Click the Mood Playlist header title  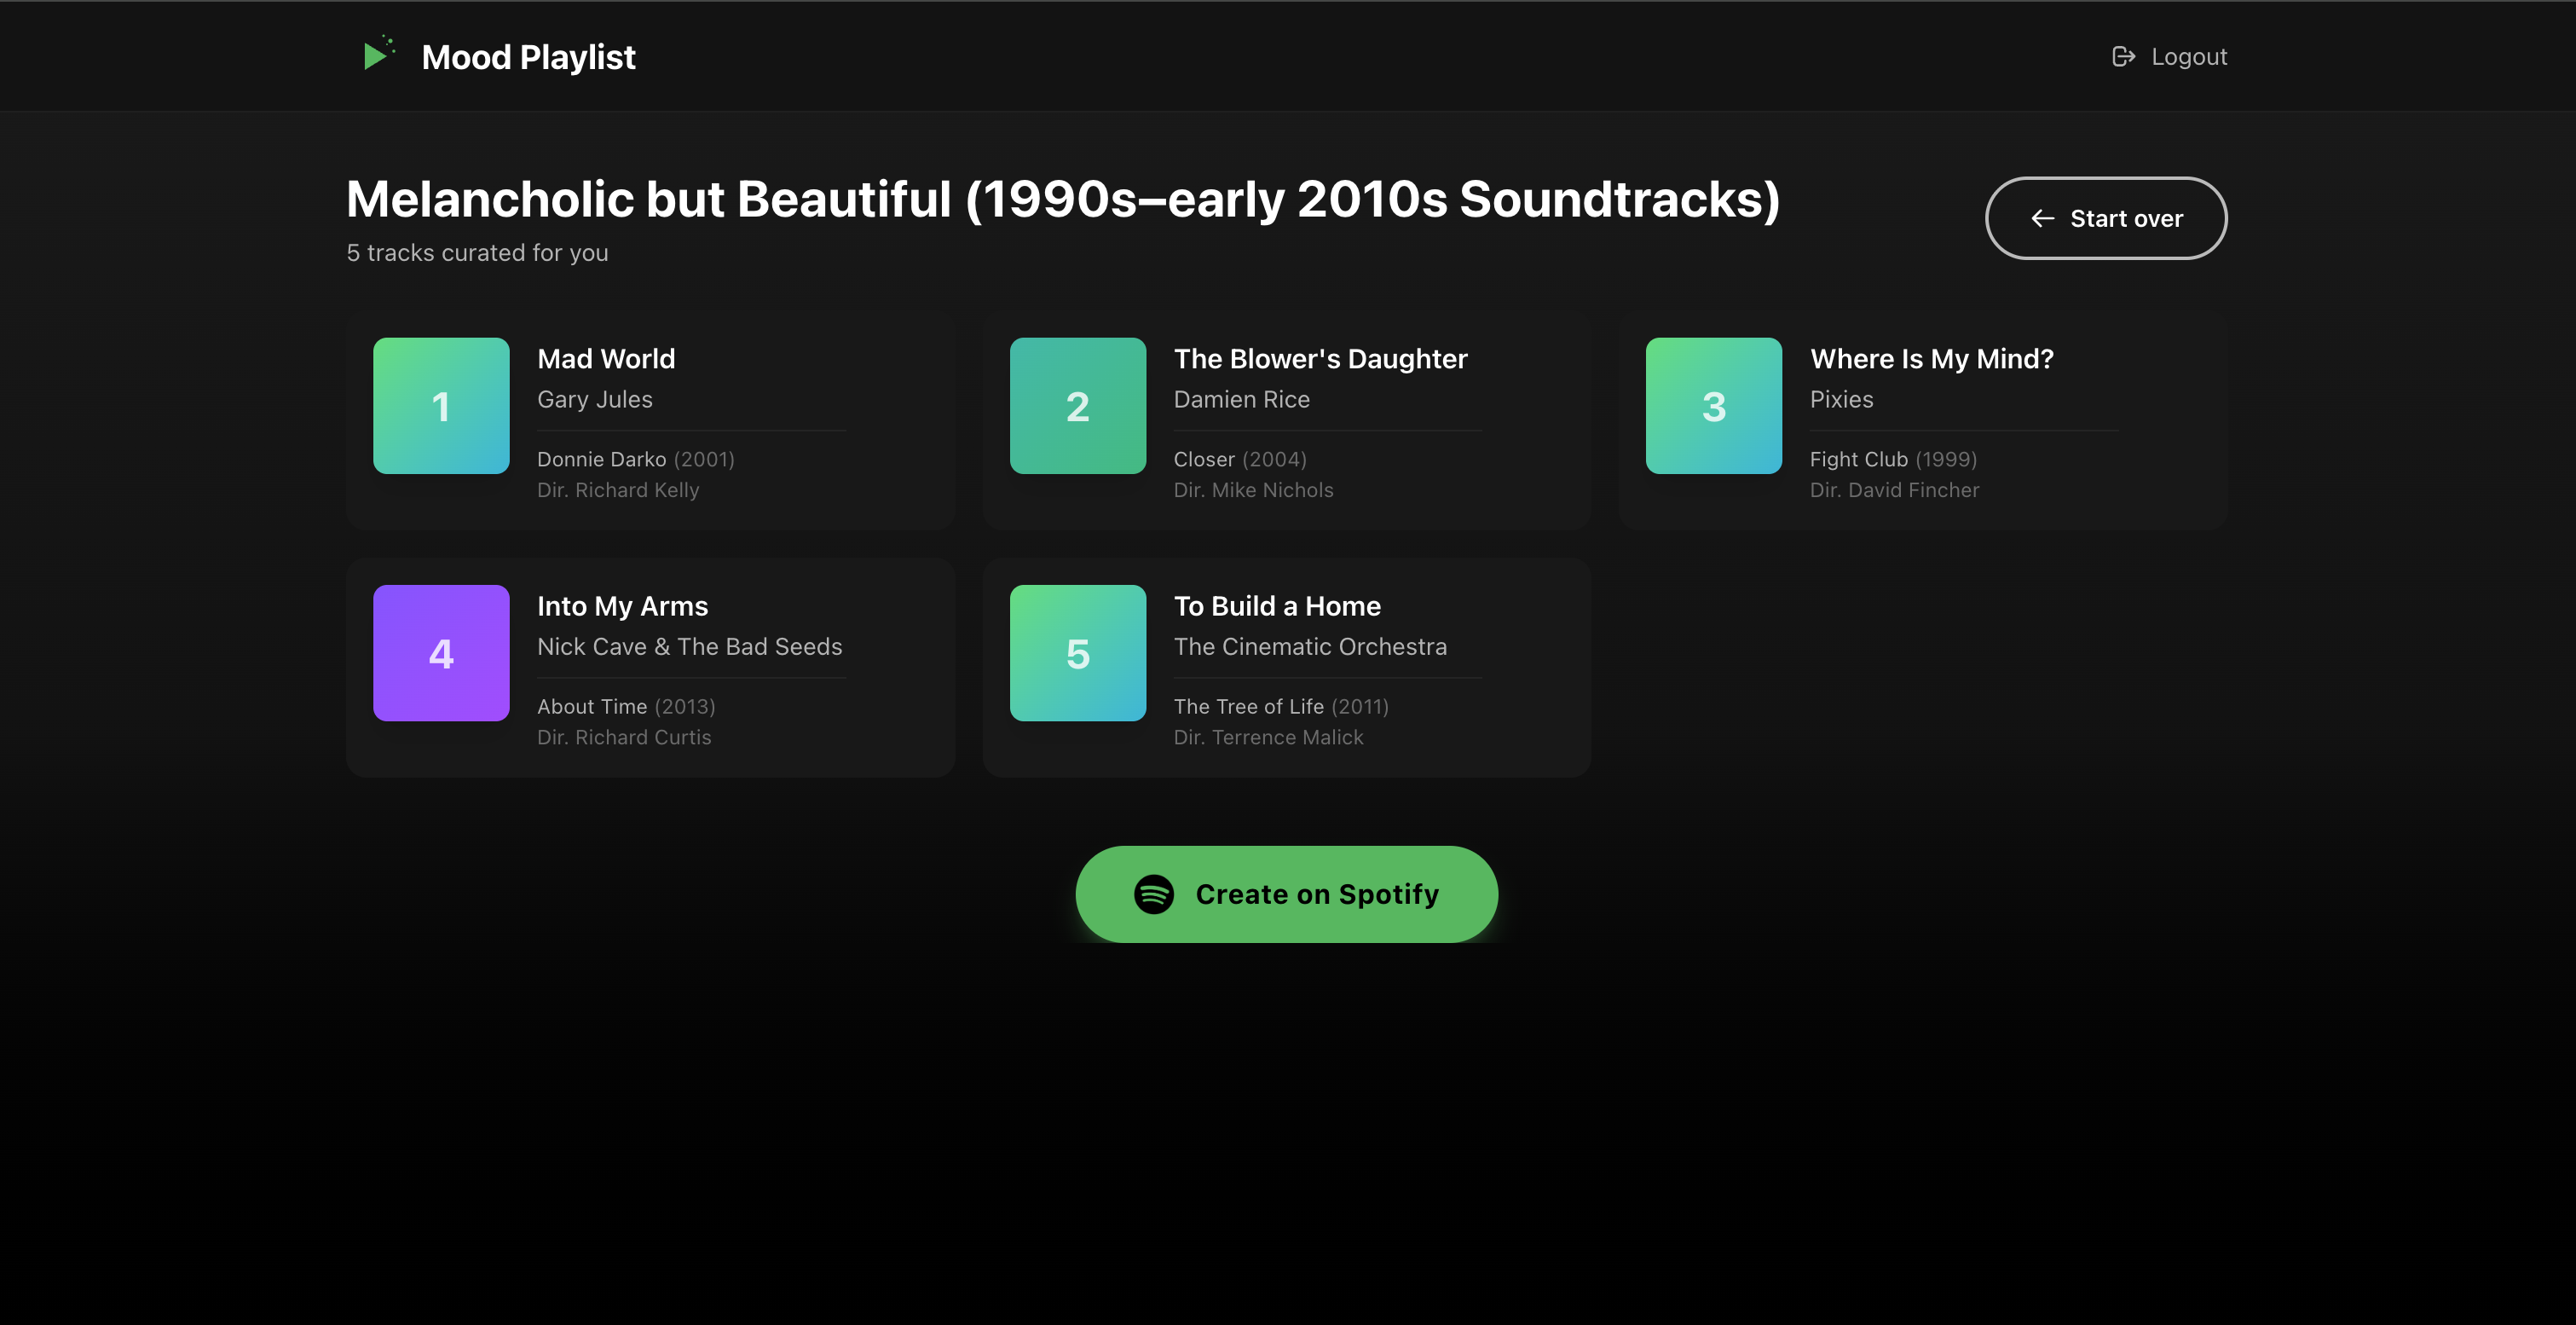coord(529,57)
